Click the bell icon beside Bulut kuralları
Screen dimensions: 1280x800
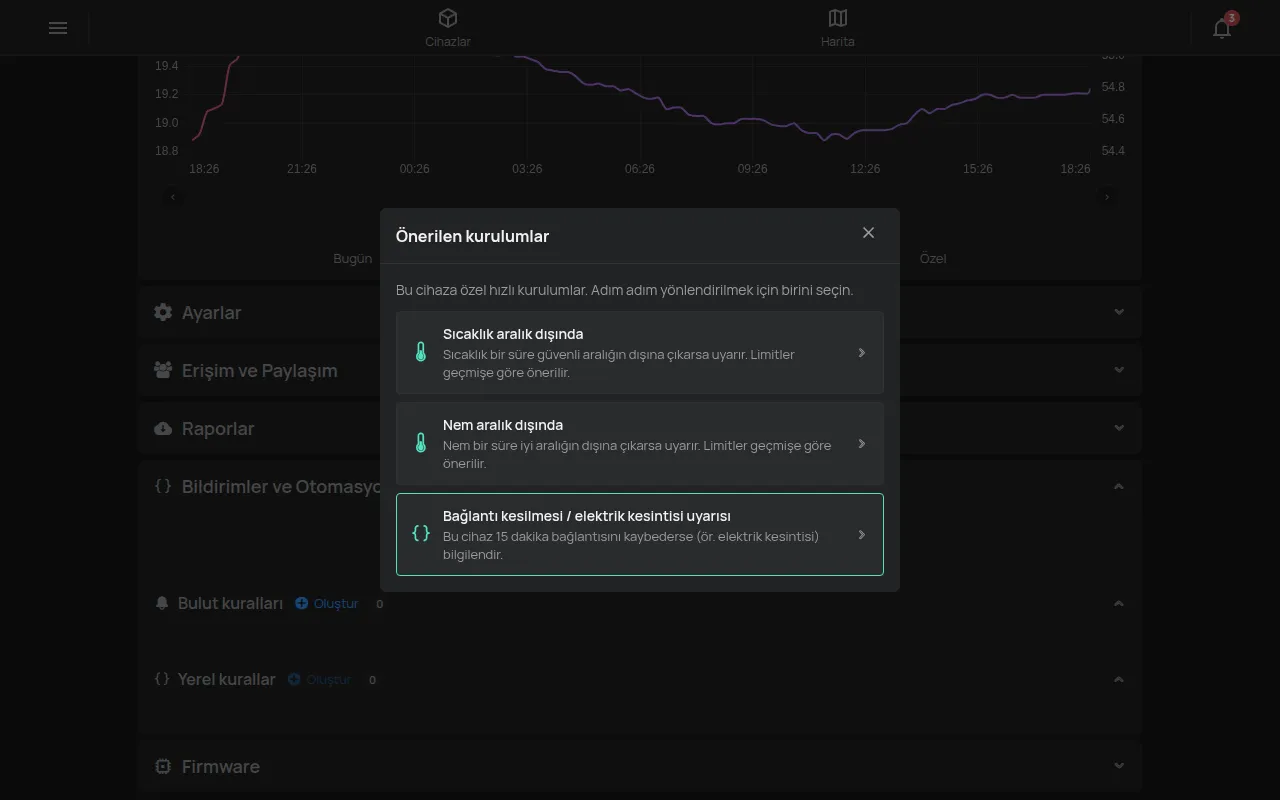(162, 603)
